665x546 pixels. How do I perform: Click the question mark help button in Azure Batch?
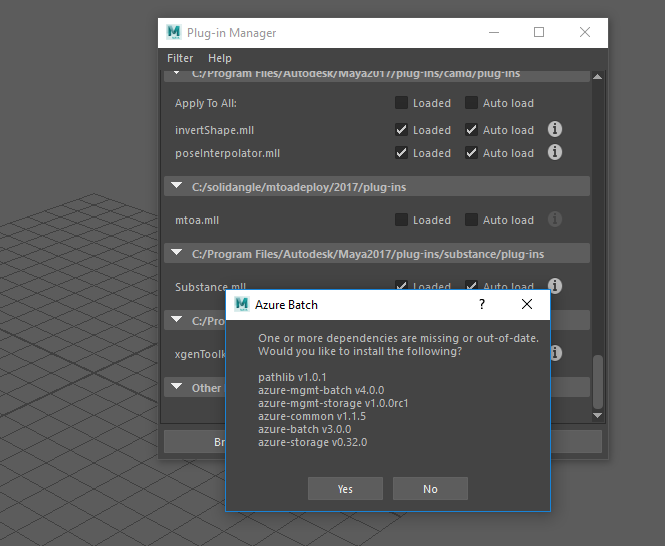point(482,304)
